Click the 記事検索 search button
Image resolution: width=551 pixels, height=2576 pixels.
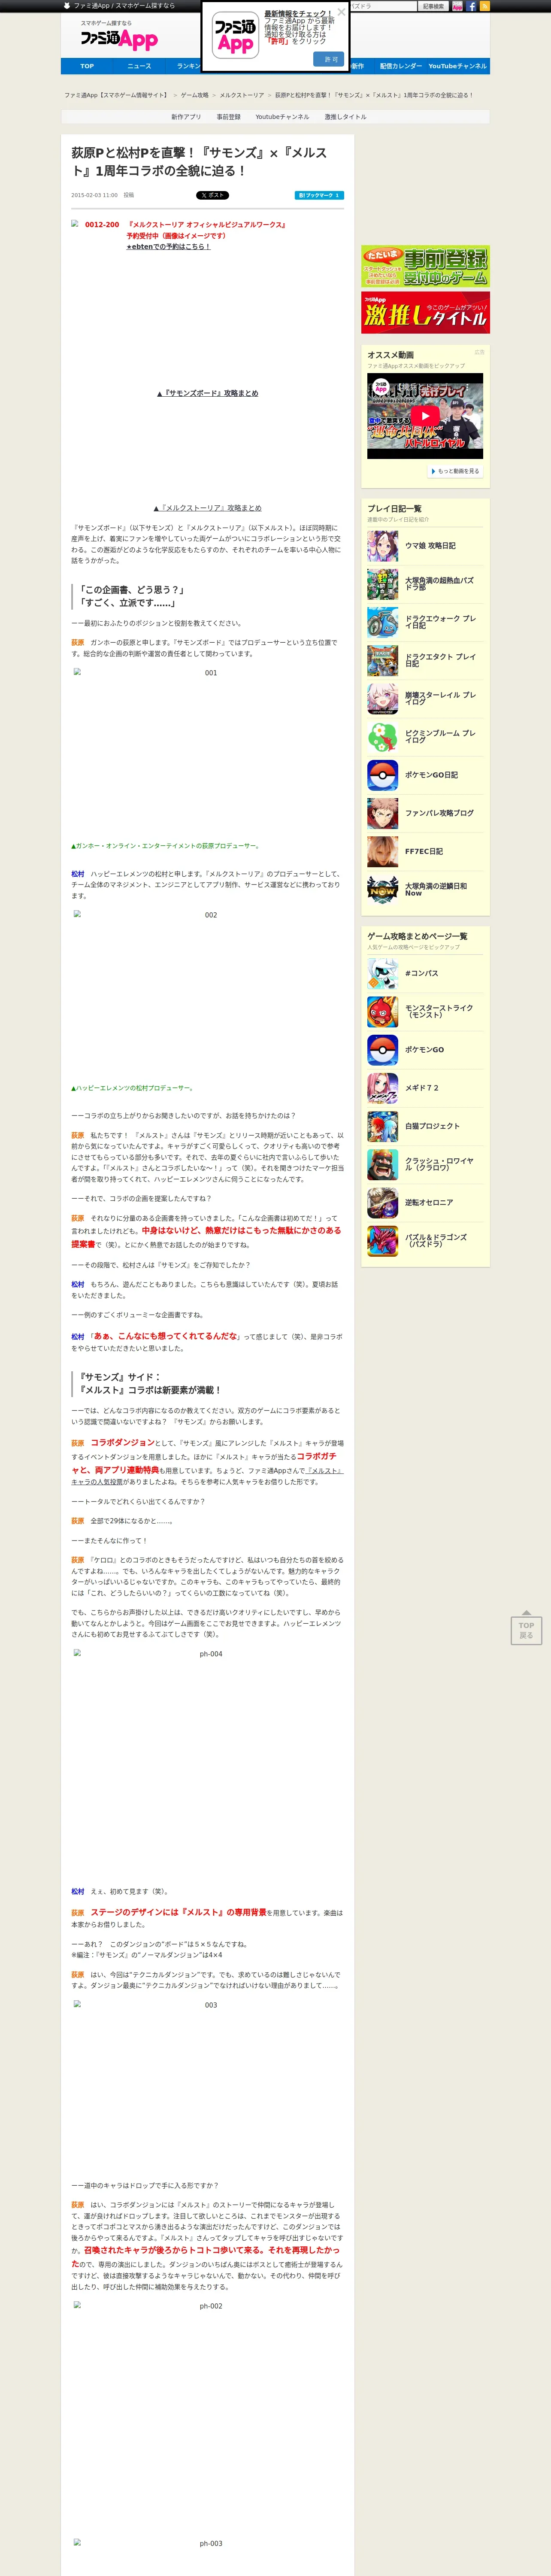tap(433, 6)
